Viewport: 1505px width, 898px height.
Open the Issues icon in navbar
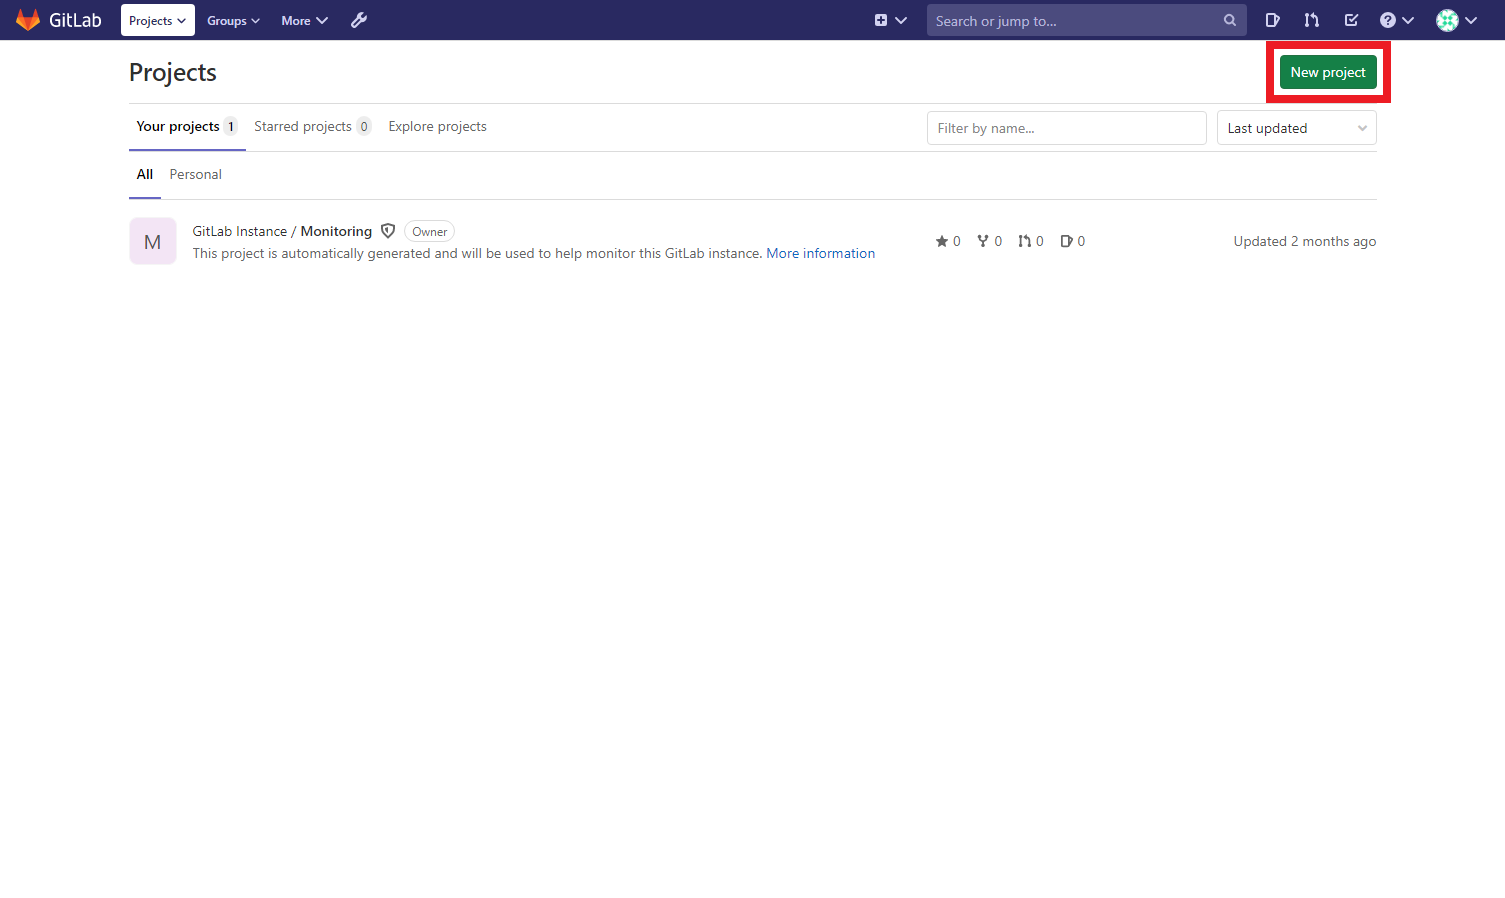pos(1272,20)
